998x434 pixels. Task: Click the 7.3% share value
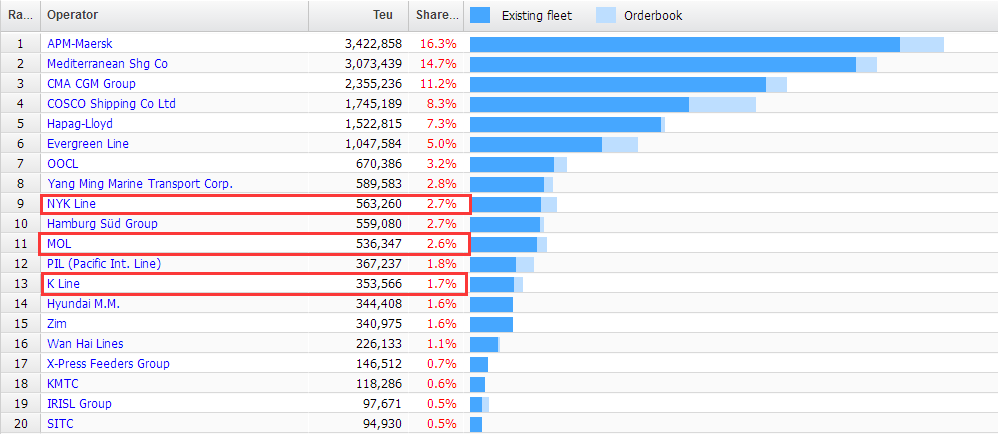441,124
